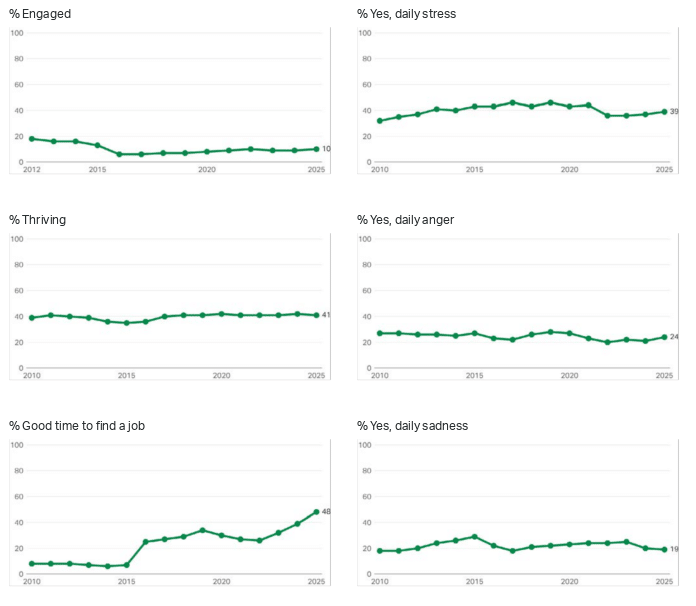Click the % Engaged chart title
The height and width of the screenshot is (606, 696).
tap(40, 14)
